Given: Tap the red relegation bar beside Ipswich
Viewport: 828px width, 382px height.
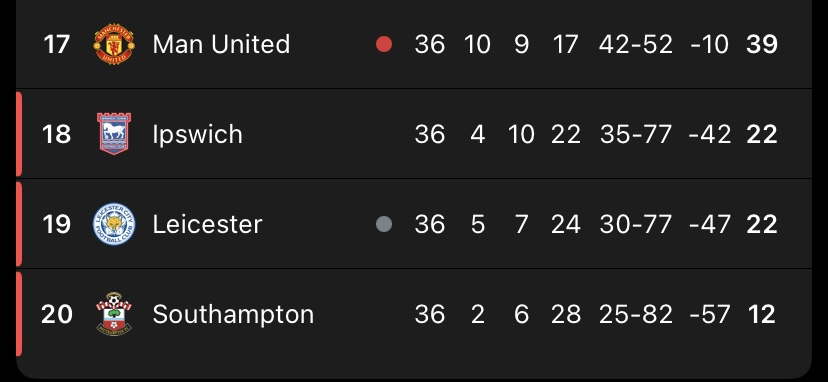Looking at the screenshot, I should 19,134.
